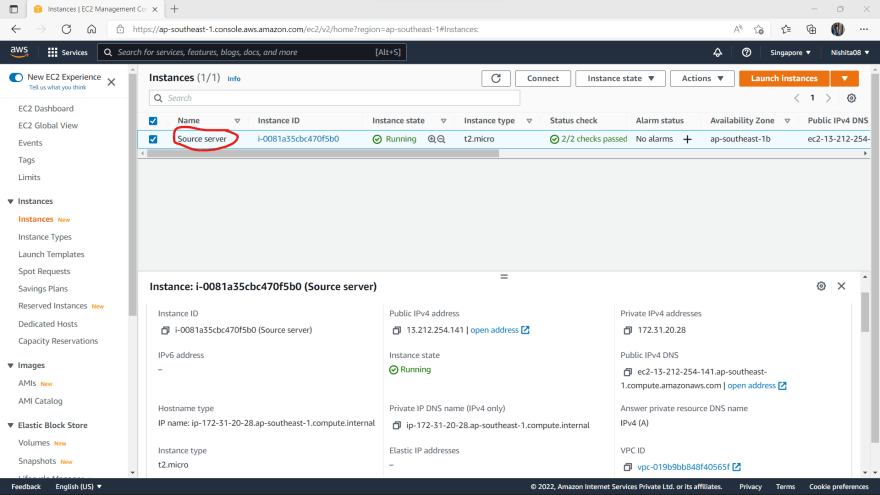Collapse the Images sidebar section
This screenshot has width=880, height=495.
(x=10, y=365)
